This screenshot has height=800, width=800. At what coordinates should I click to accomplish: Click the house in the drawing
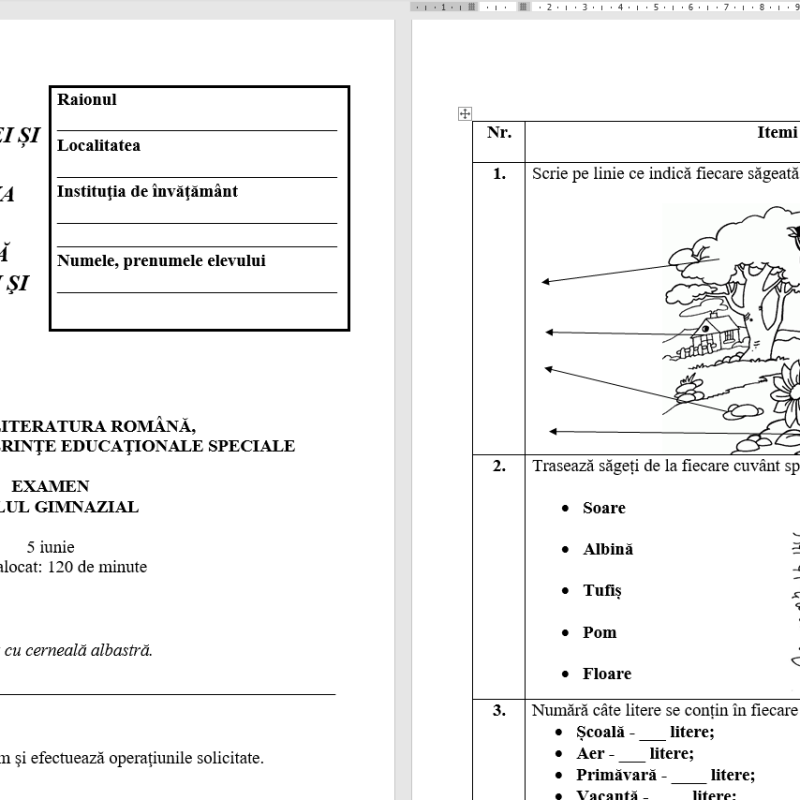point(716,338)
